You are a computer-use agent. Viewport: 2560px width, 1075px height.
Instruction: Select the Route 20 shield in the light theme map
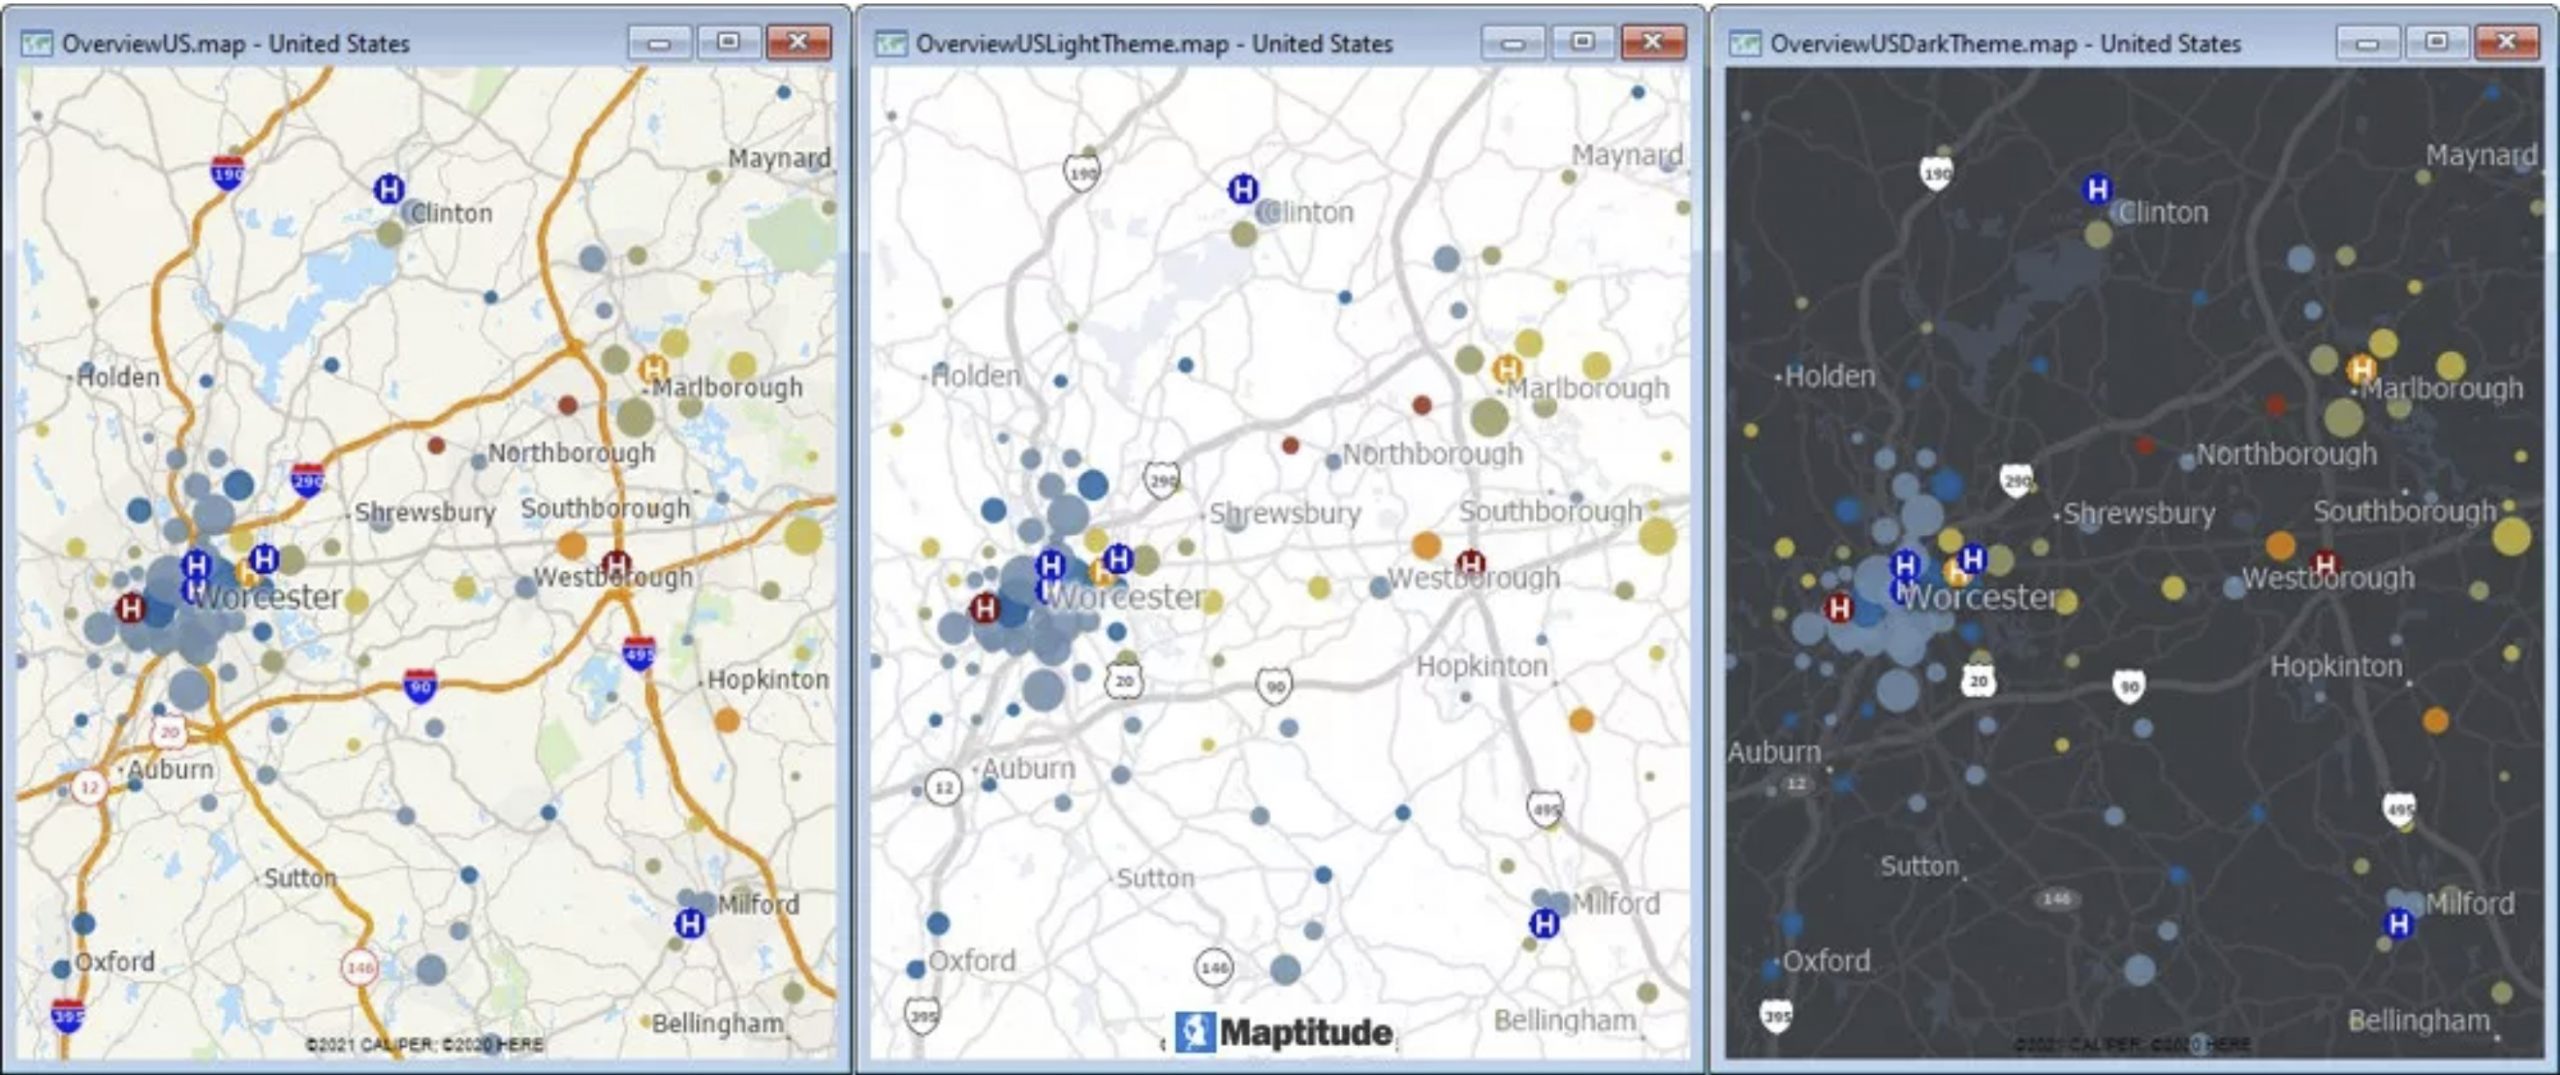tap(1125, 681)
